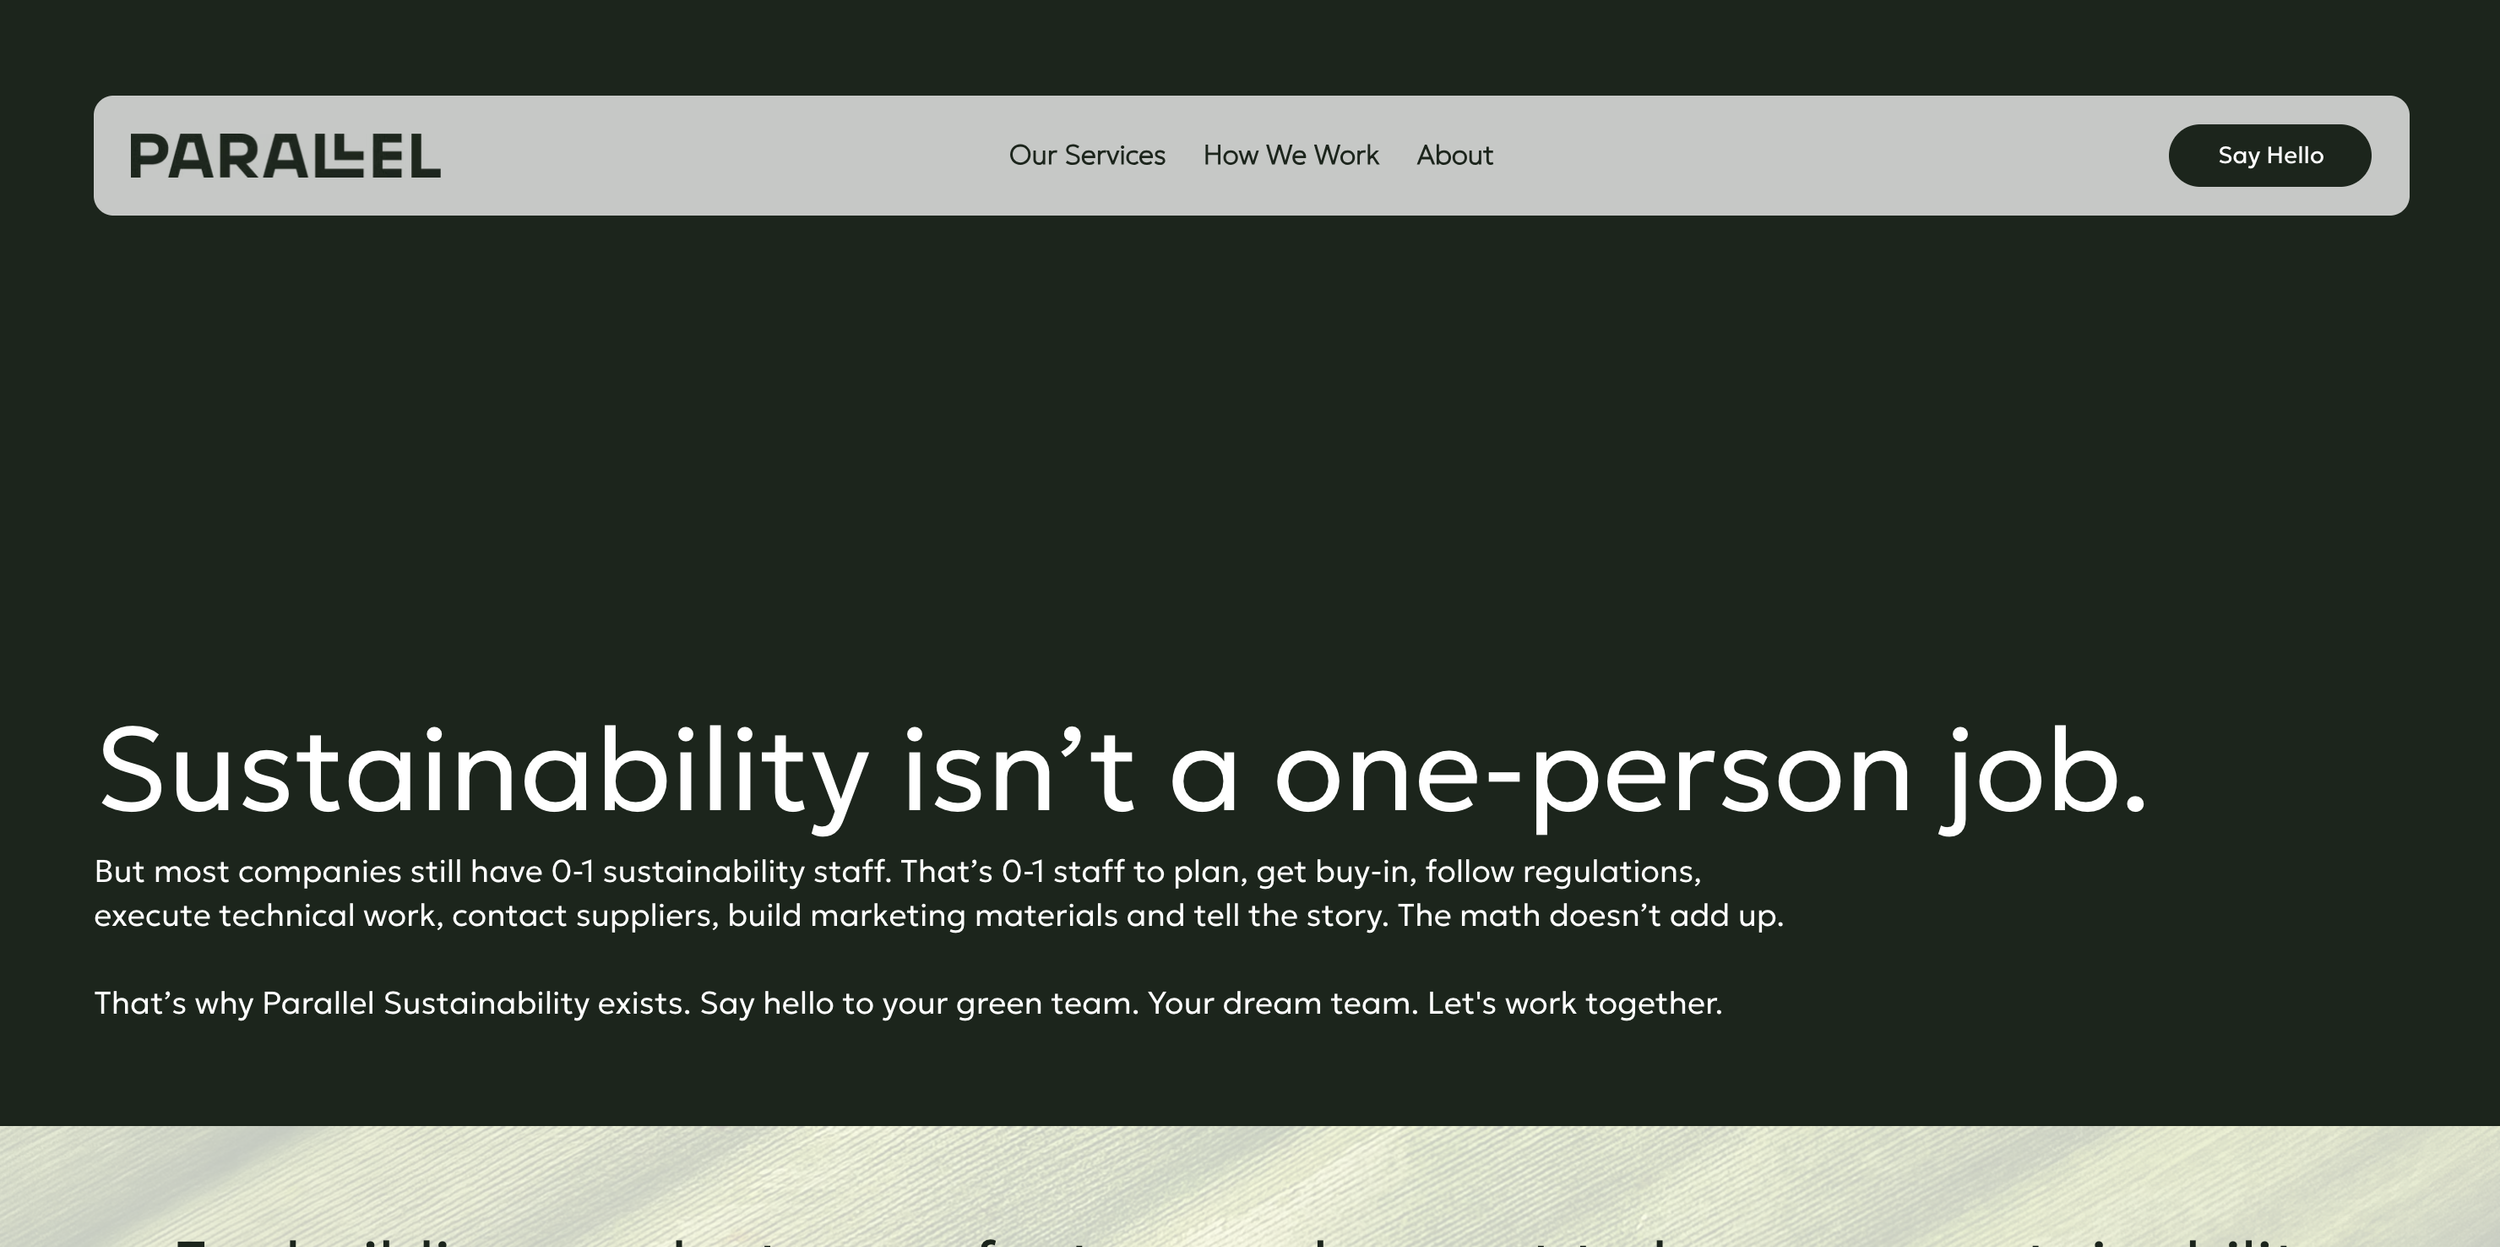
Task: Click the PARALLEL logo in the header
Action: click(x=285, y=156)
